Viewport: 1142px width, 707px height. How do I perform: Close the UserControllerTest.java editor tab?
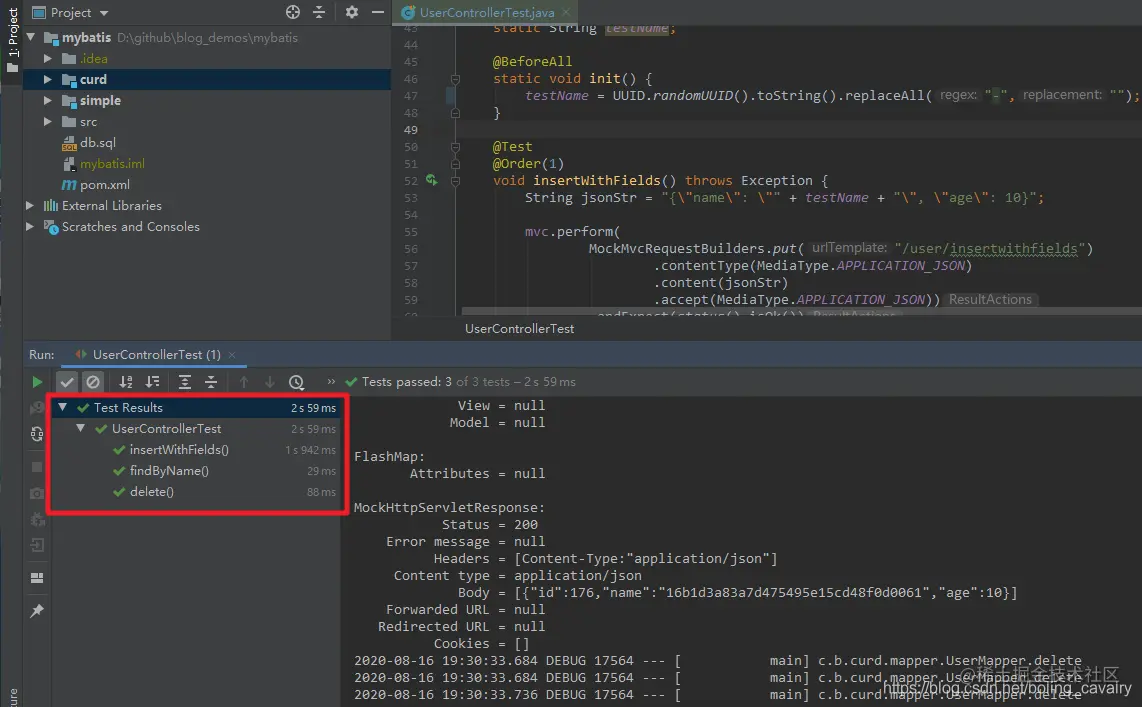point(566,12)
